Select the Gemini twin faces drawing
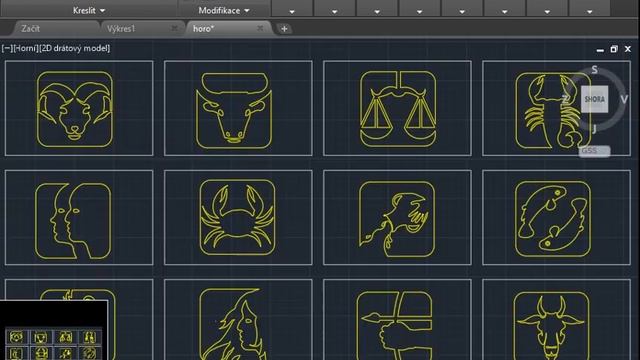Viewport: 640px width, 360px height. pos(73,221)
